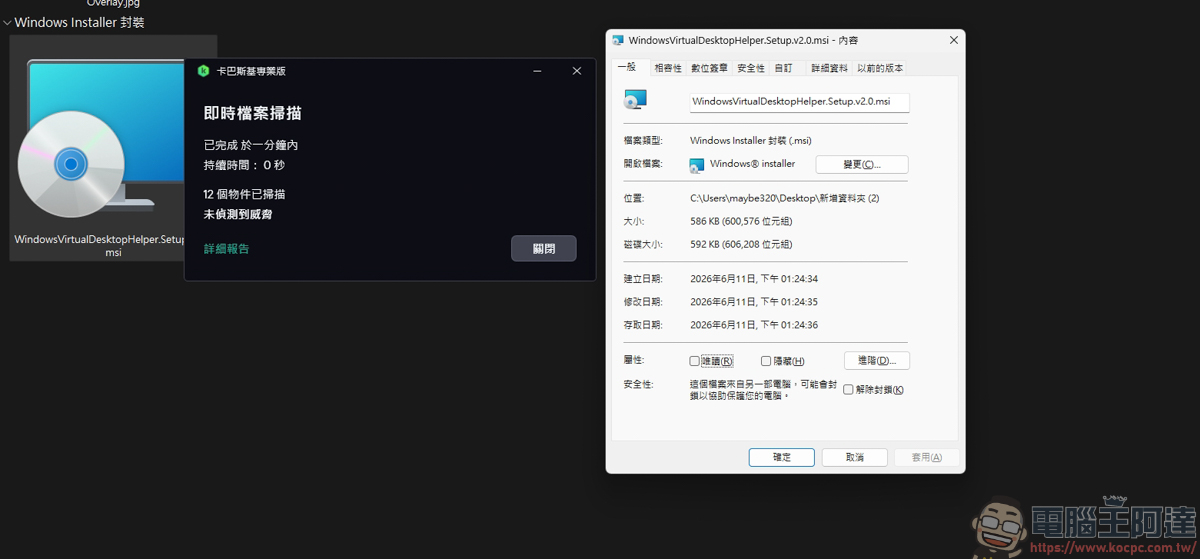Close the msi properties dialog
This screenshot has width=1200, height=559.
click(x=953, y=40)
